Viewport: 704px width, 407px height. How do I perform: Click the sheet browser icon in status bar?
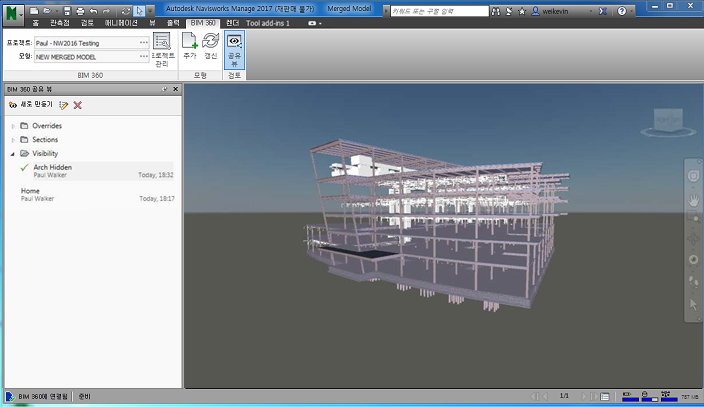point(605,397)
